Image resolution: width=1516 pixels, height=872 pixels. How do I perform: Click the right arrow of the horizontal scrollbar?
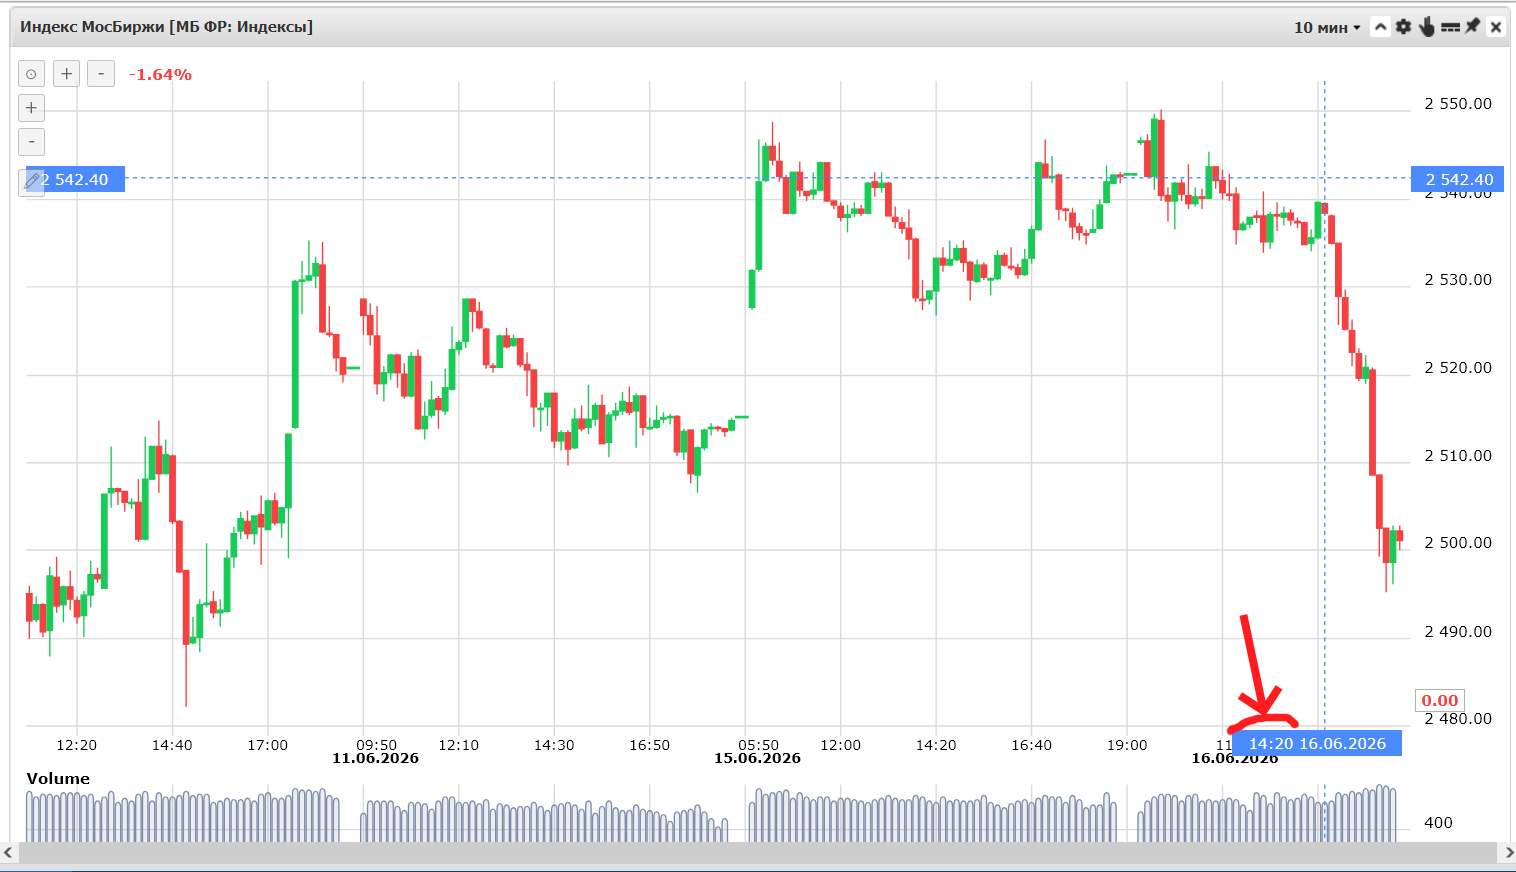pos(1509,852)
